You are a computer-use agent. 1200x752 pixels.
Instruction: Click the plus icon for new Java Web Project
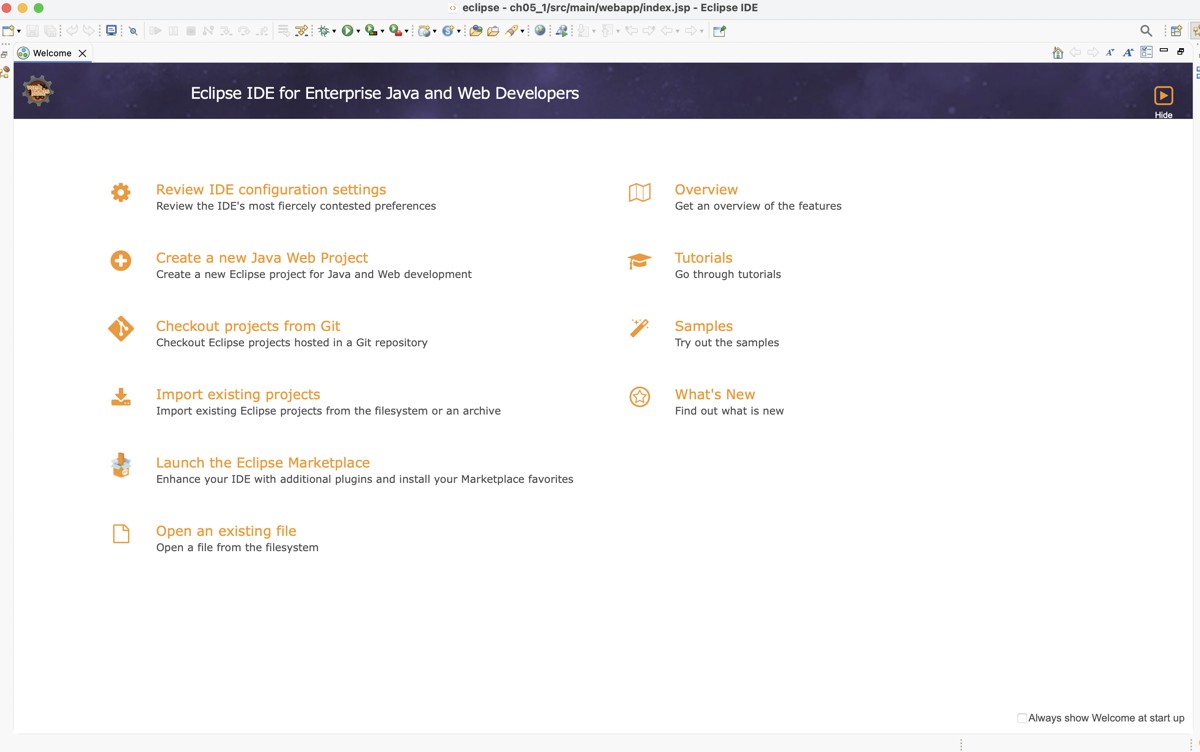tap(120, 261)
